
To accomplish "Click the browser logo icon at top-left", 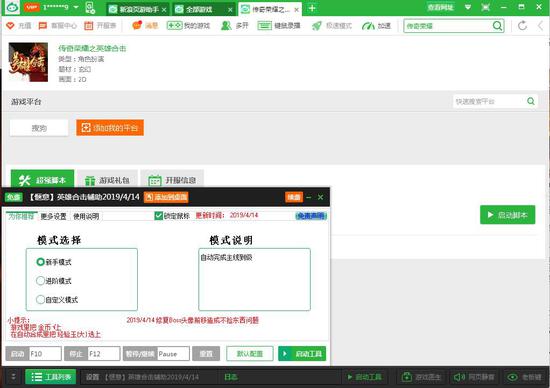I will (12, 7).
